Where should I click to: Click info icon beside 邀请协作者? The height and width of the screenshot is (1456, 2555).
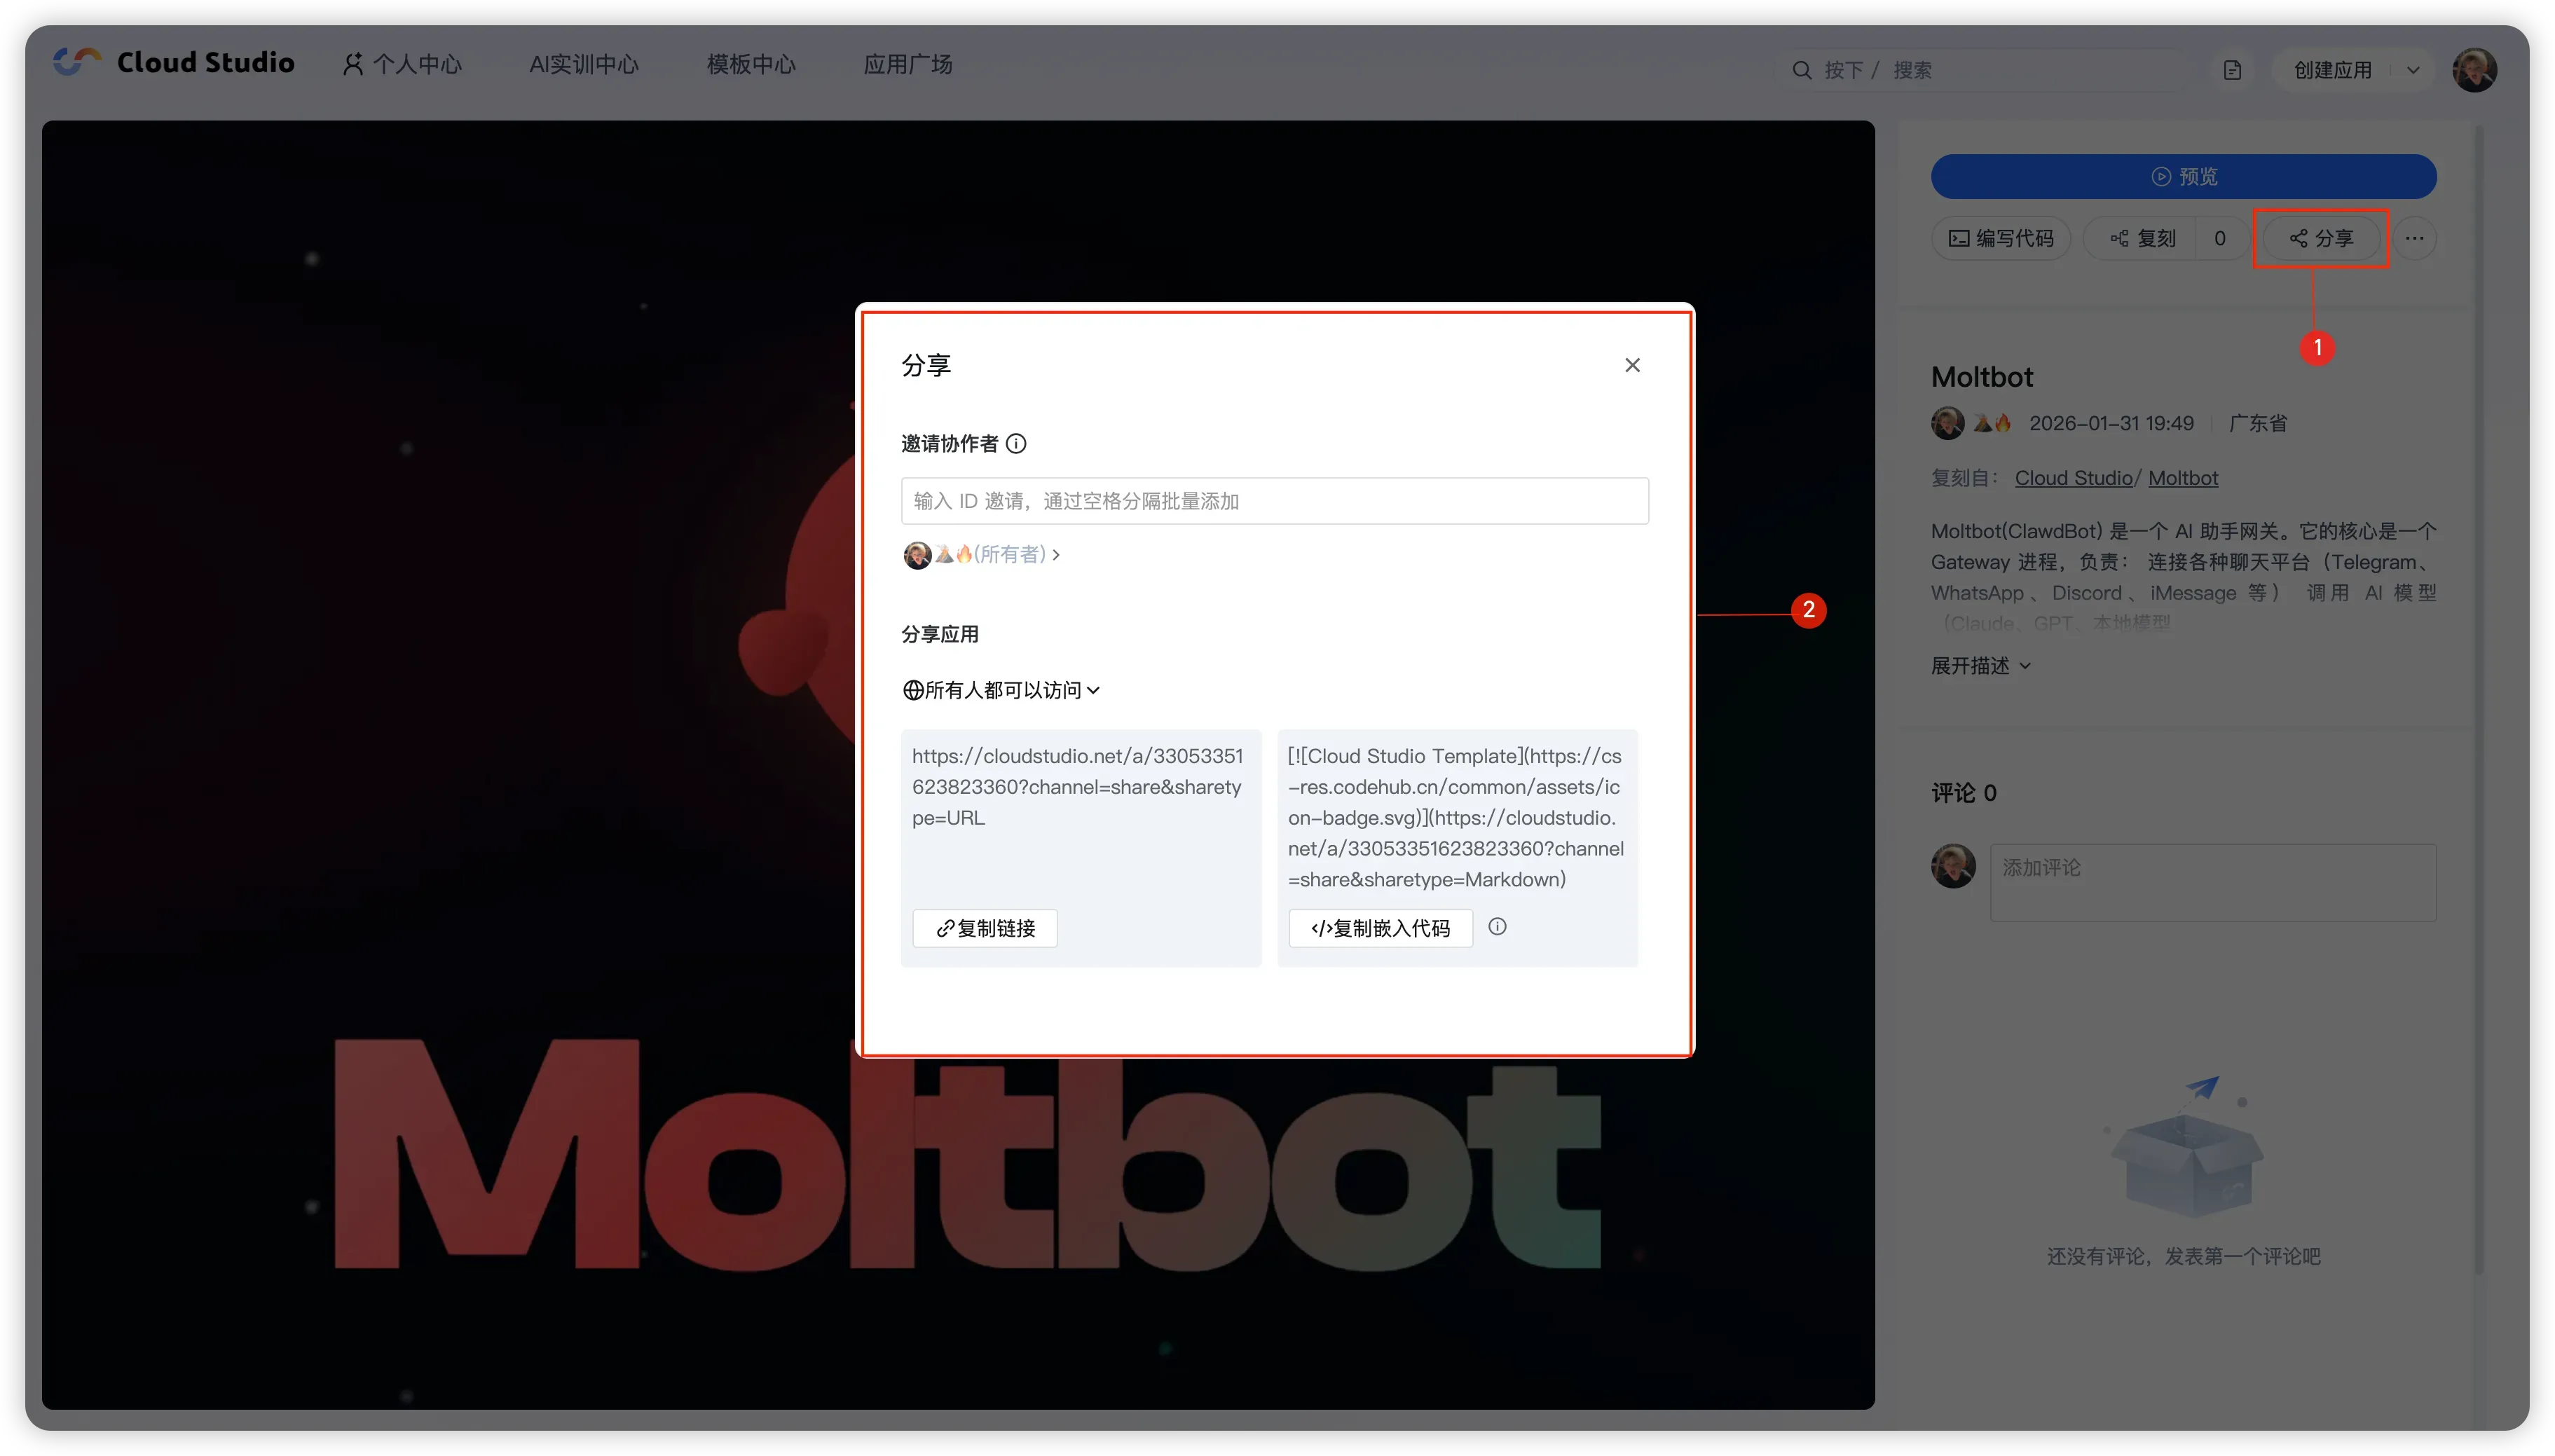pyautogui.click(x=1016, y=443)
